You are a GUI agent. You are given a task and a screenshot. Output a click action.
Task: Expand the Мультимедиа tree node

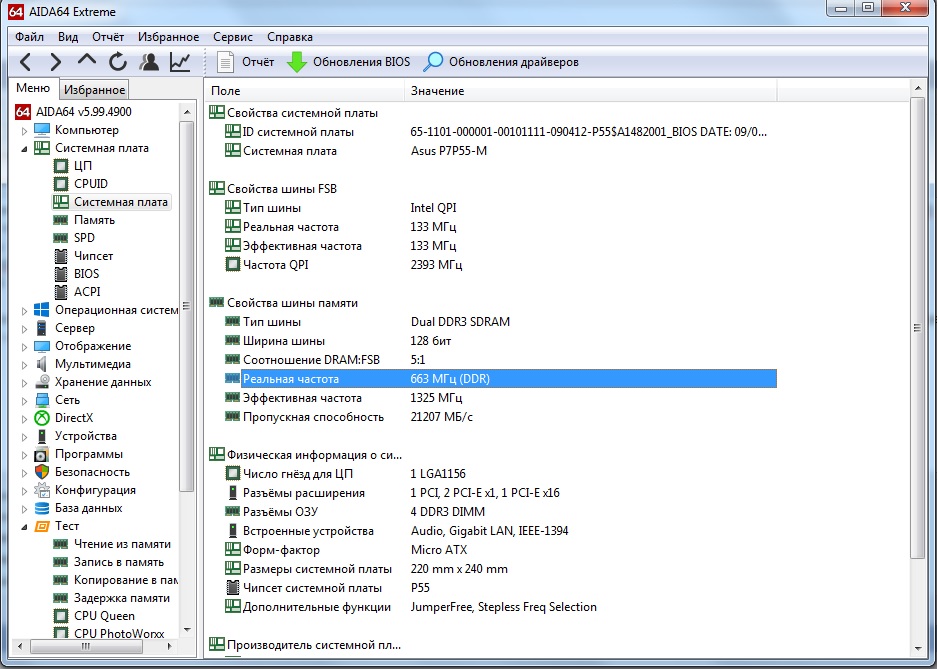click(24, 364)
